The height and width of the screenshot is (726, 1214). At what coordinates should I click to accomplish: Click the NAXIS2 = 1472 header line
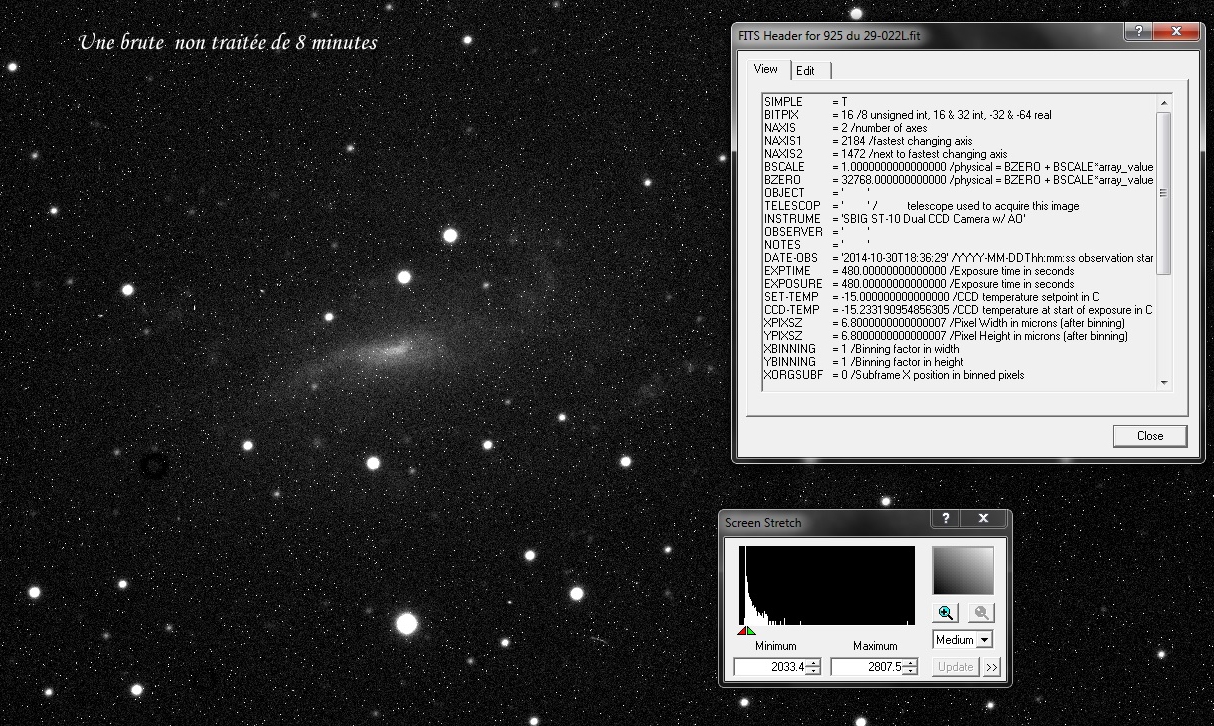click(886, 154)
